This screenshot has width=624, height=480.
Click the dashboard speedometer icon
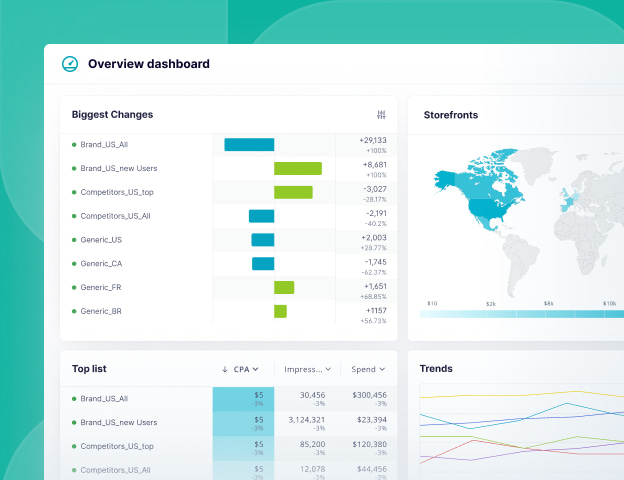(x=70, y=64)
